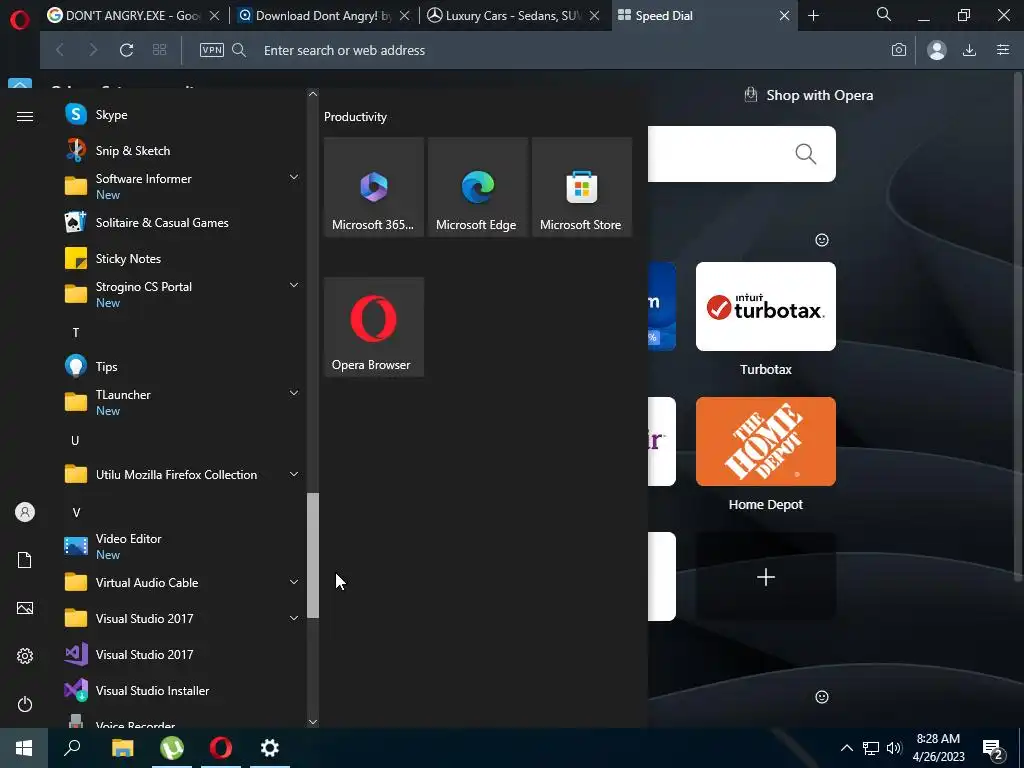Open Opera downloads icon
1024x768 pixels.
point(969,50)
